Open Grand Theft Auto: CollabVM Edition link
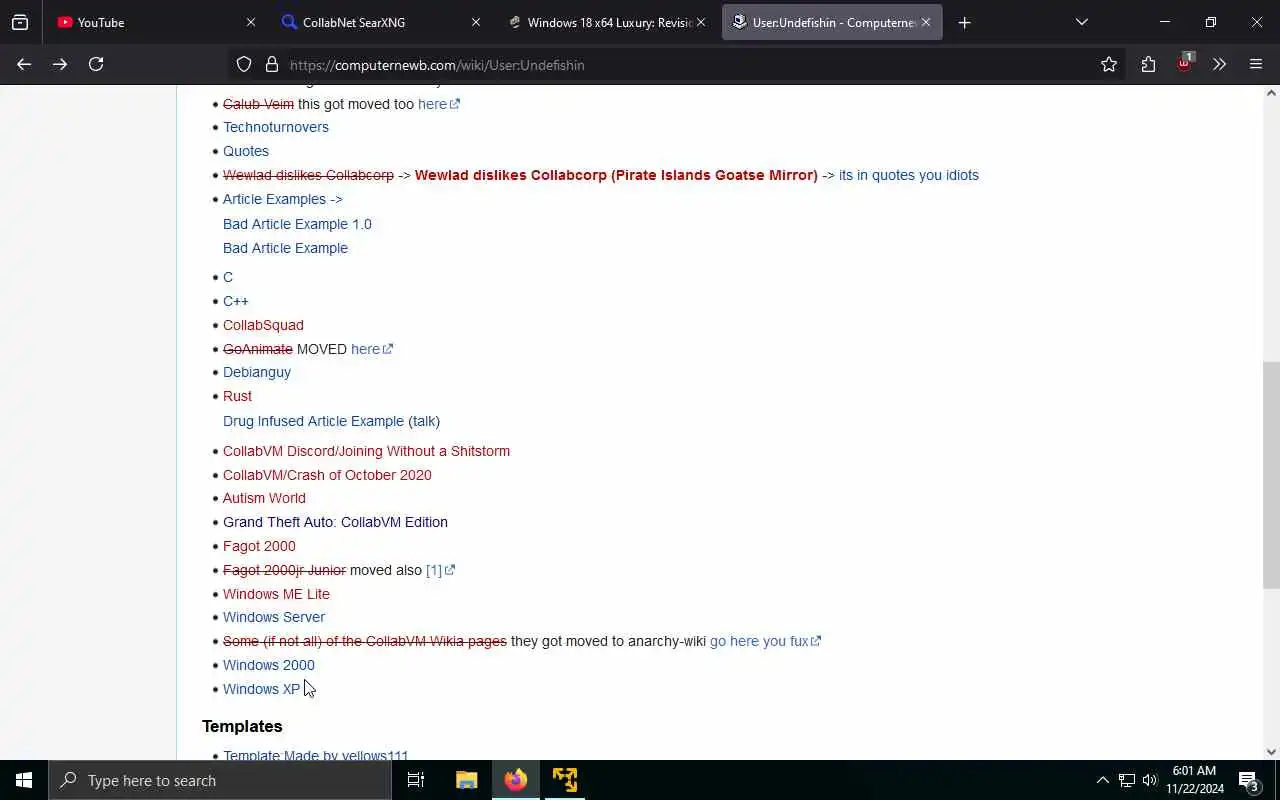 [x=335, y=522]
